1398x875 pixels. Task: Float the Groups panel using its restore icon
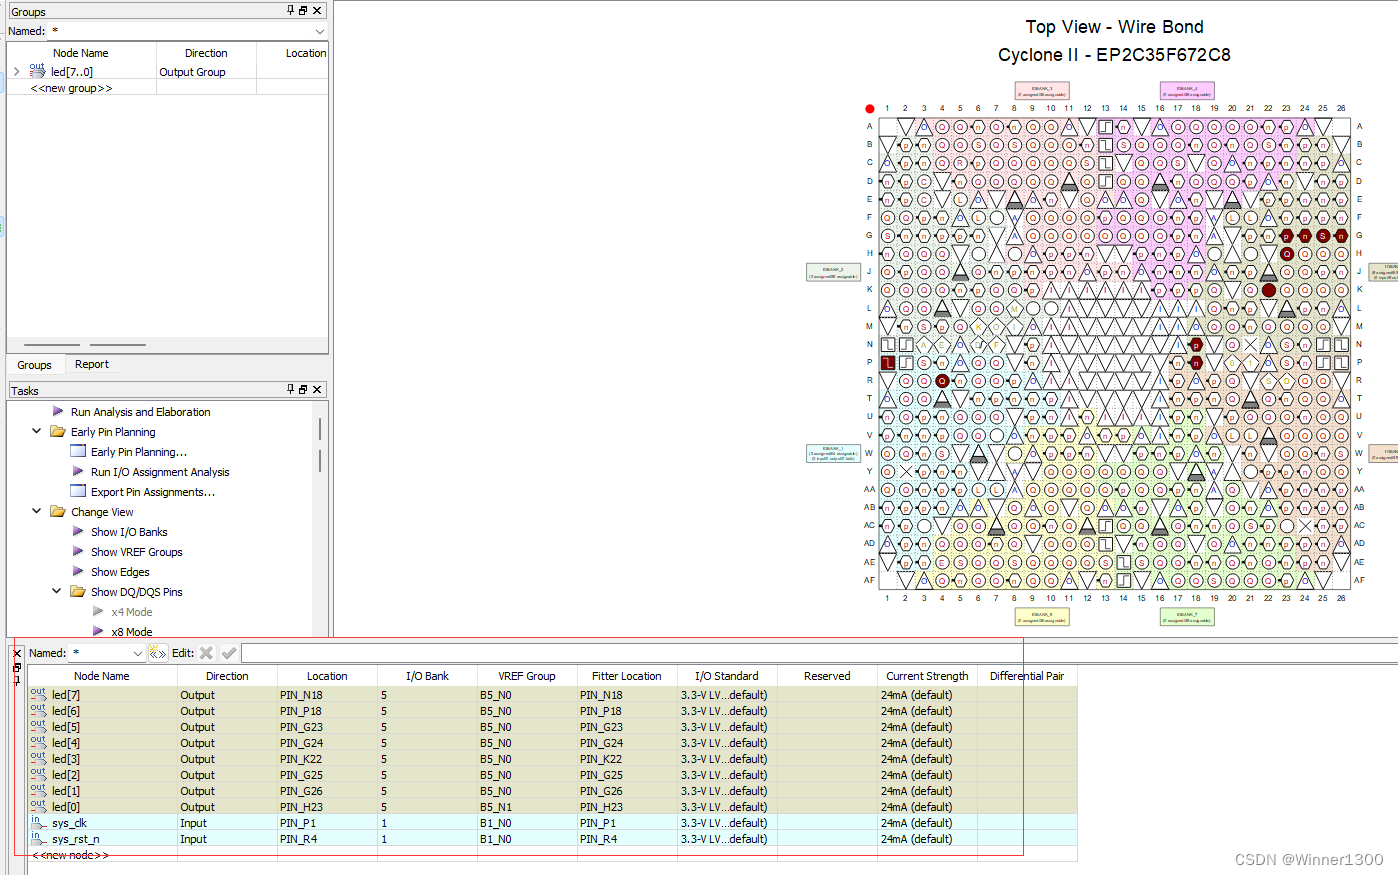(x=303, y=11)
